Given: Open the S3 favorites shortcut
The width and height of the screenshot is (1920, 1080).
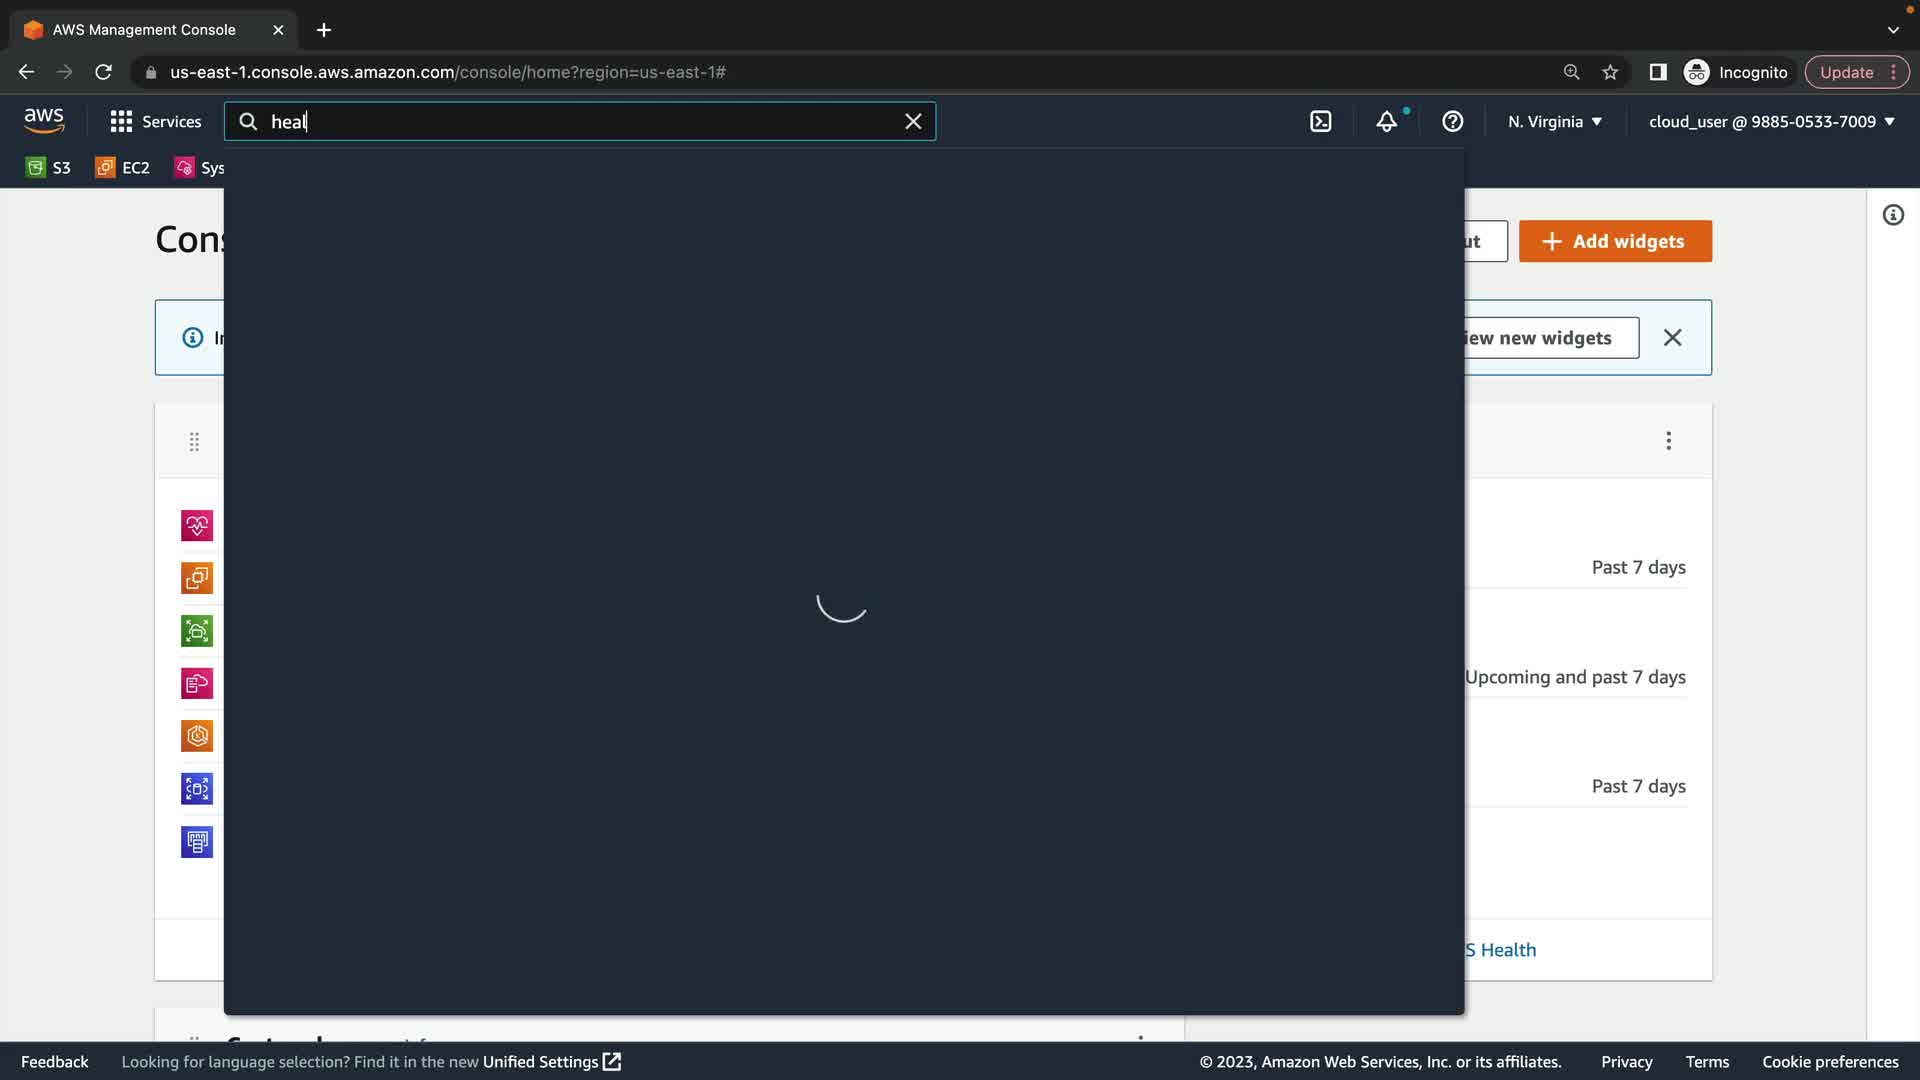Looking at the screenshot, I should (x=48, y=168).
